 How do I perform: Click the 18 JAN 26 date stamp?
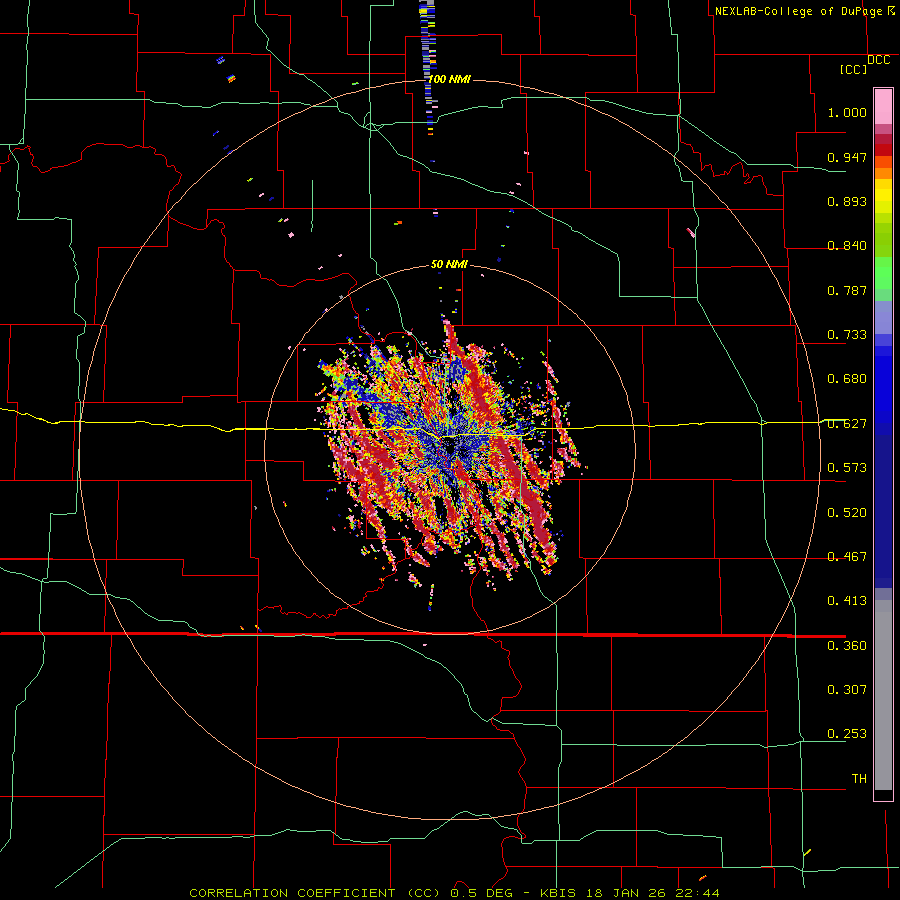[x=627, y=893]
